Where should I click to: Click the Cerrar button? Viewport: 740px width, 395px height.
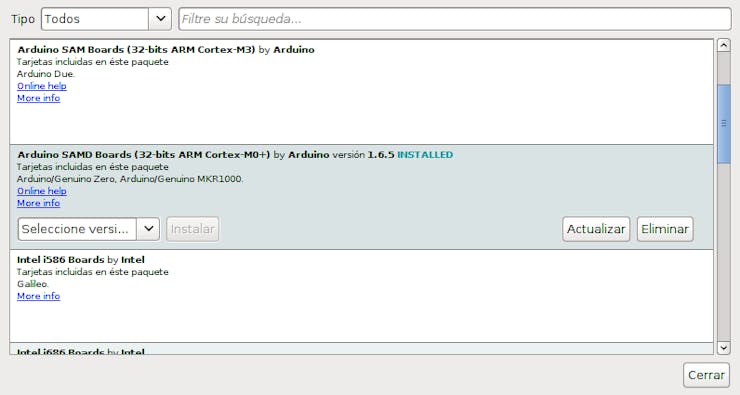pos(706,375)
